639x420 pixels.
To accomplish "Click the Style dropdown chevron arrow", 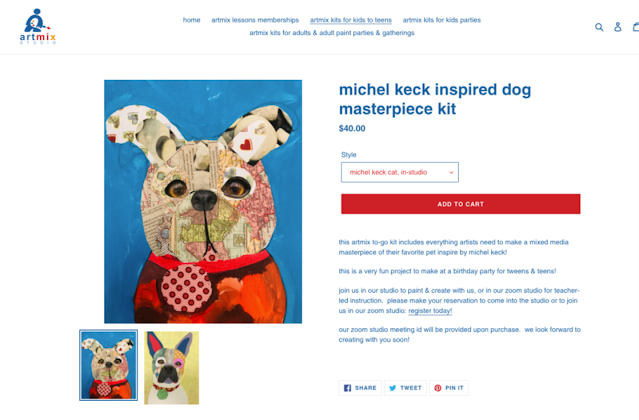I will [x=451, y=172].
